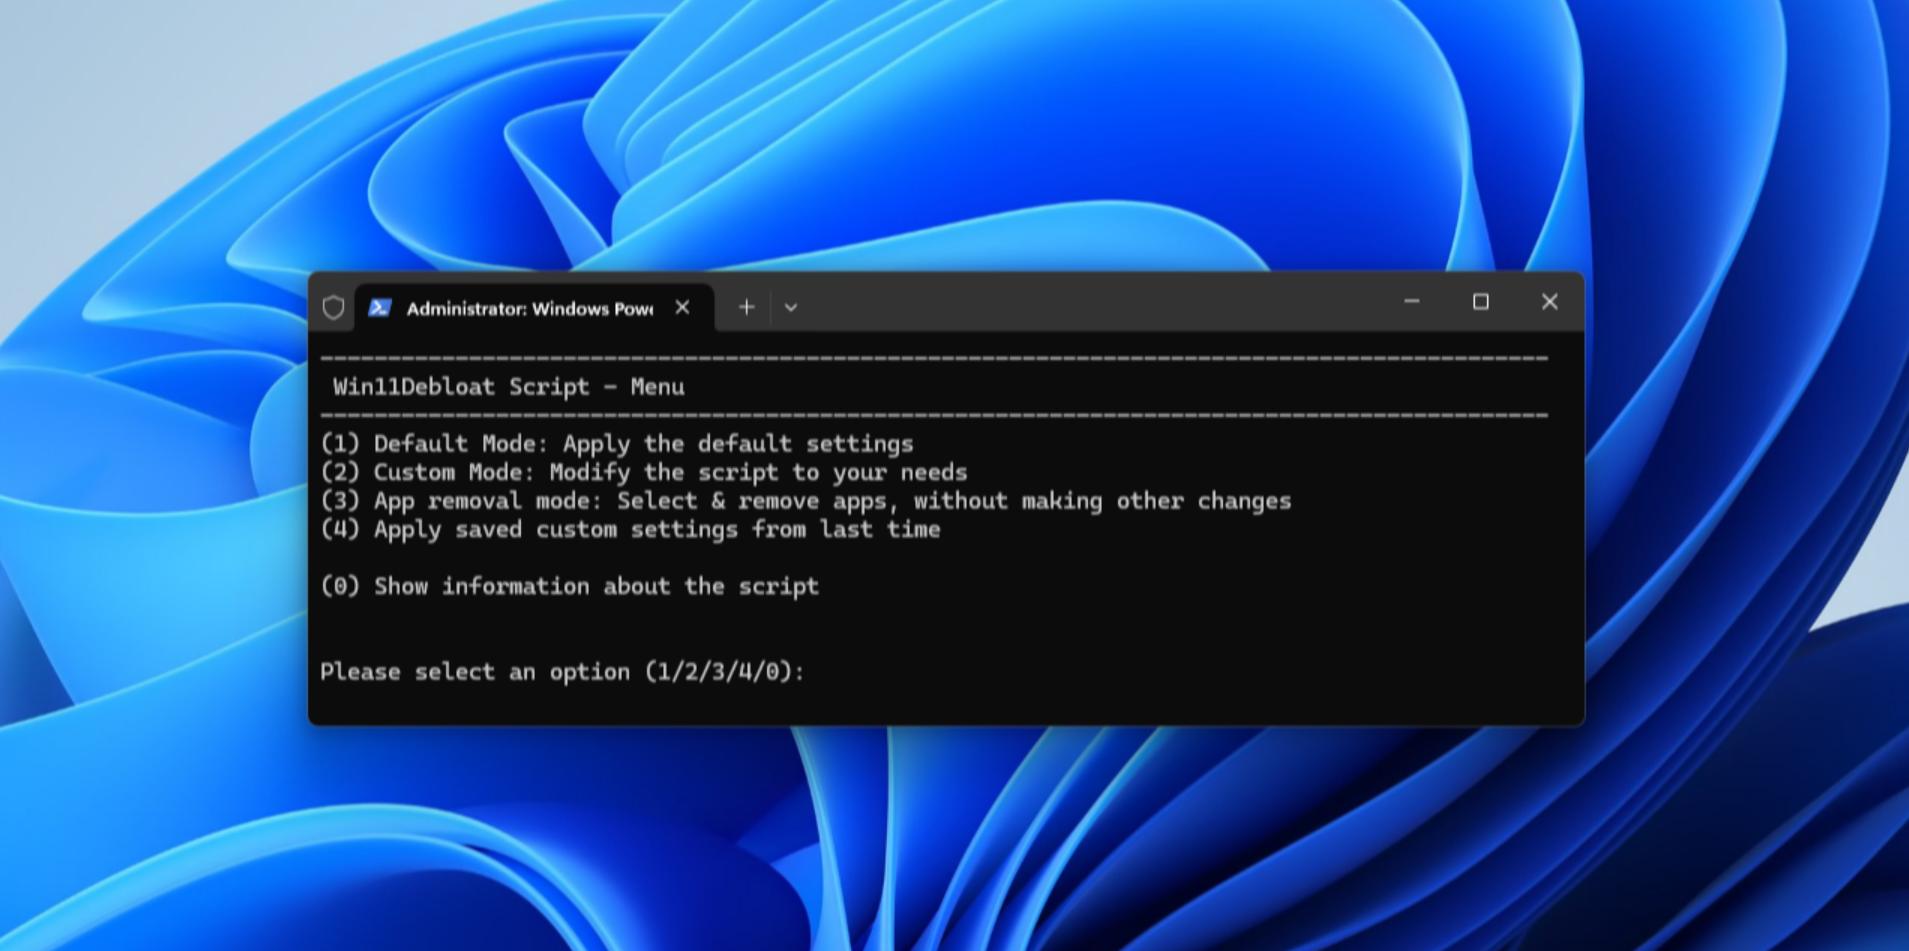Open a new tab using the plus icon
Image resolution: width=1909 pixels, height=951 pixels.
coord(746,307)
